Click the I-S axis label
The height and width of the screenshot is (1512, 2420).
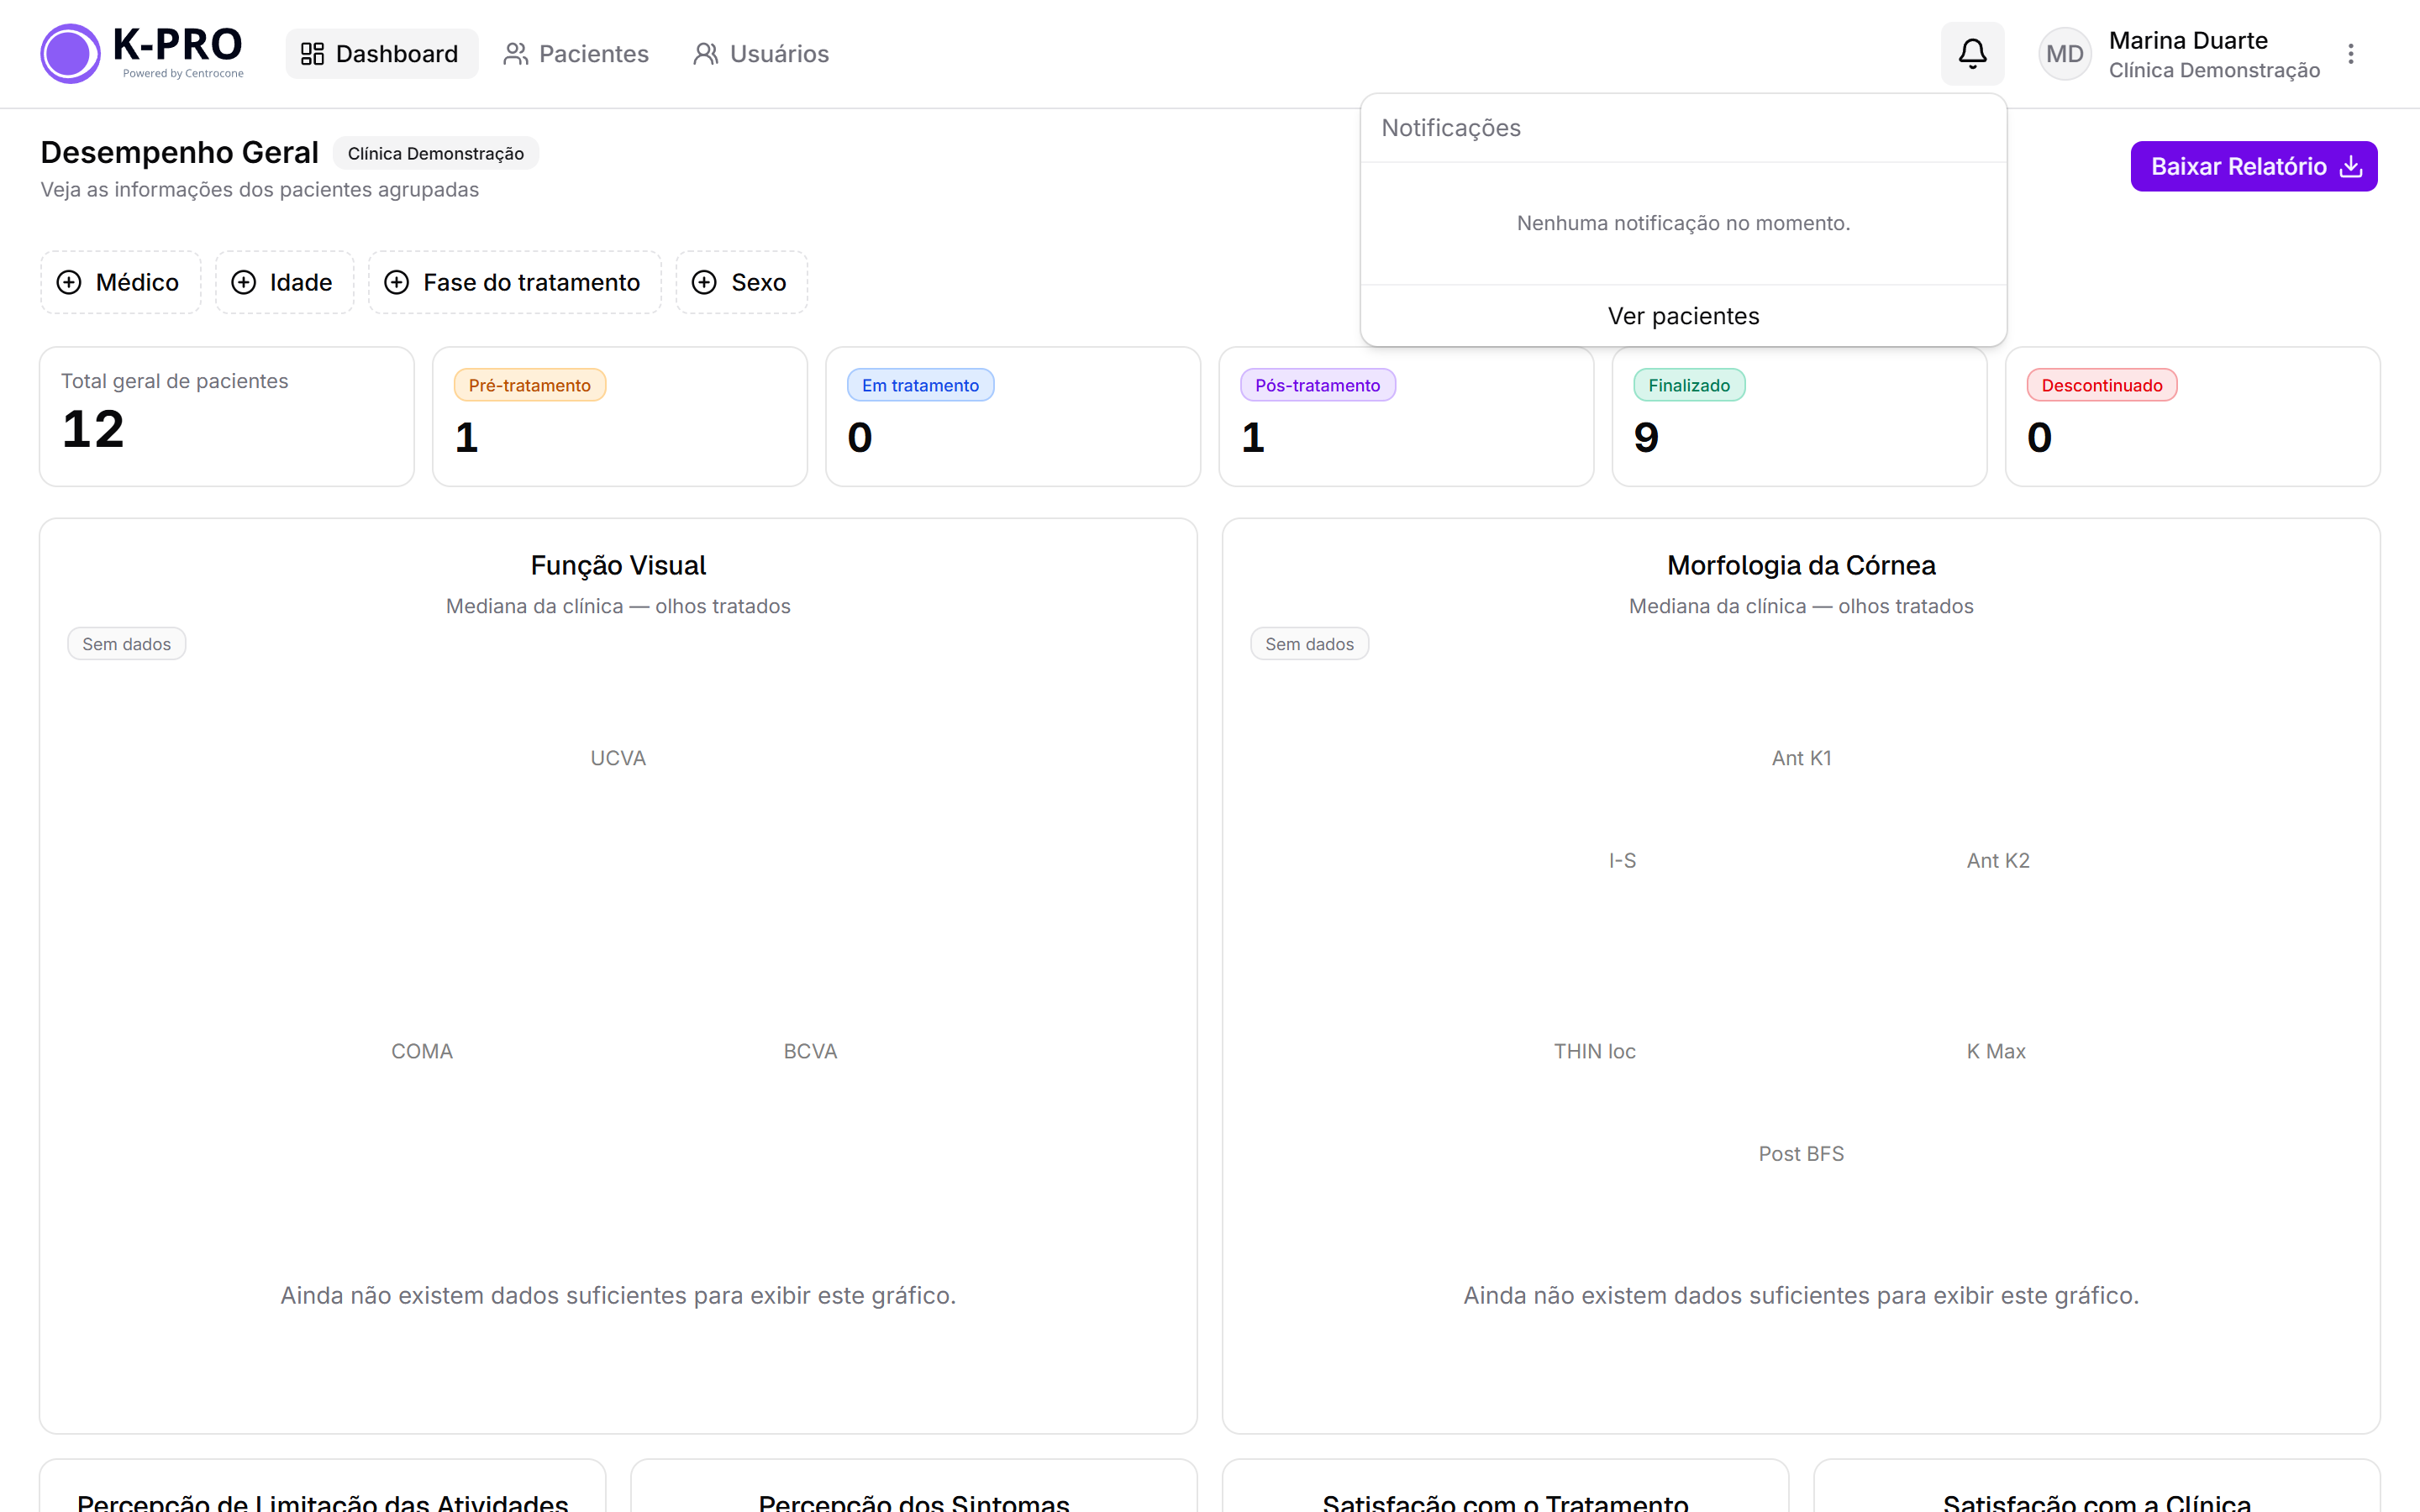click(x=1622, y=860)
